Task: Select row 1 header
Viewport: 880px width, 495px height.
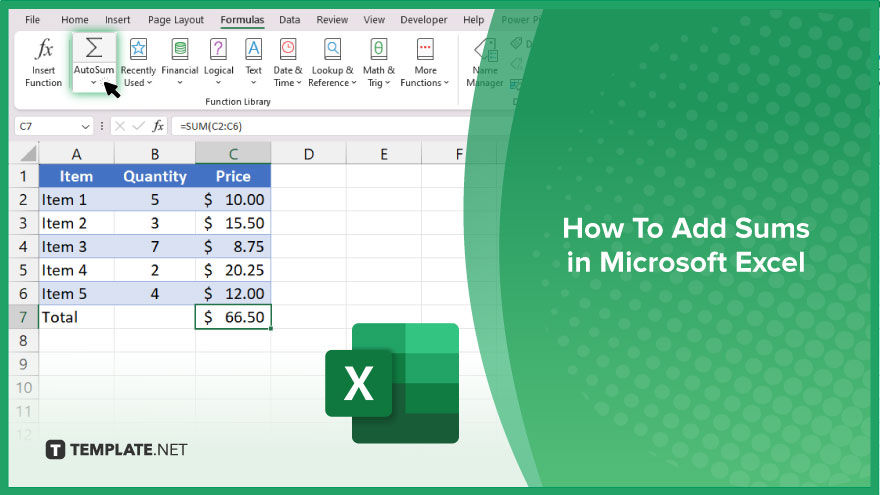Action: 24,176
